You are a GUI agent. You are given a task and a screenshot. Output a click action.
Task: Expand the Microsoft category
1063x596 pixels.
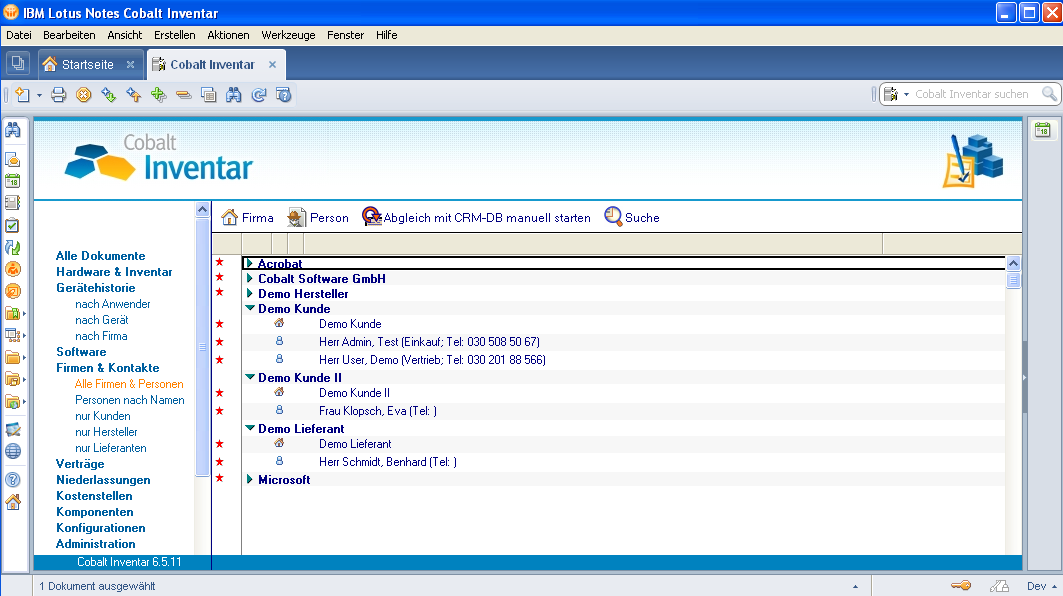pyautogui.click(x=249, y=479)
